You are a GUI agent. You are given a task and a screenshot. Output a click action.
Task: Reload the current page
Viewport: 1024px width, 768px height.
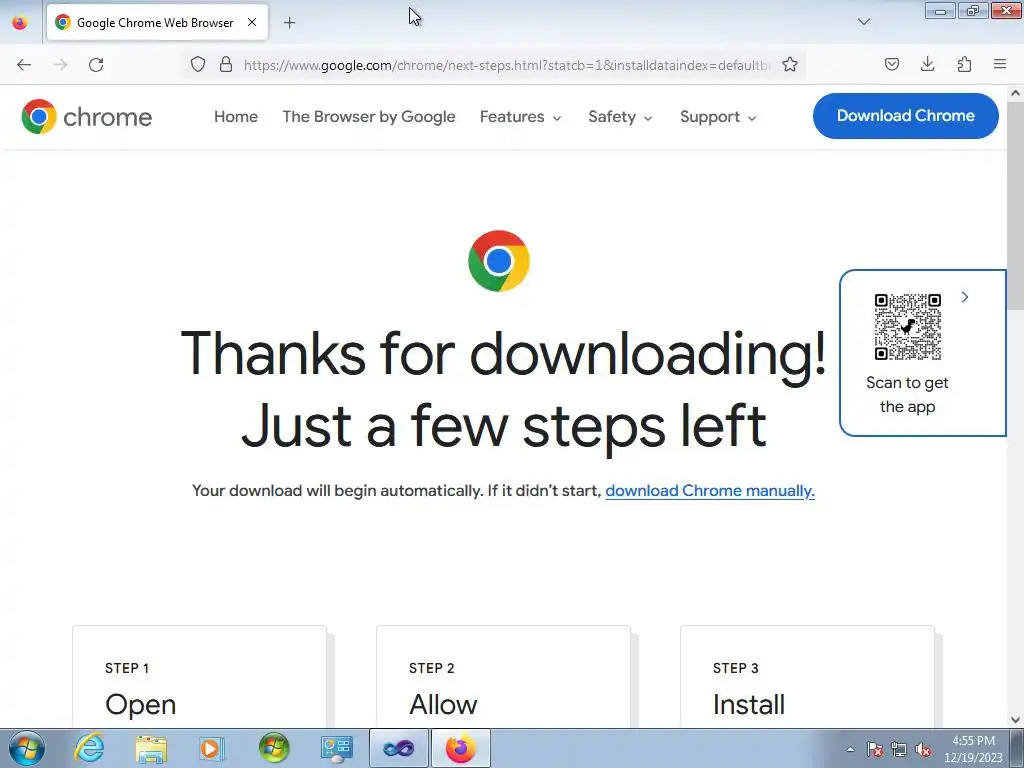(x=96, y=65)
